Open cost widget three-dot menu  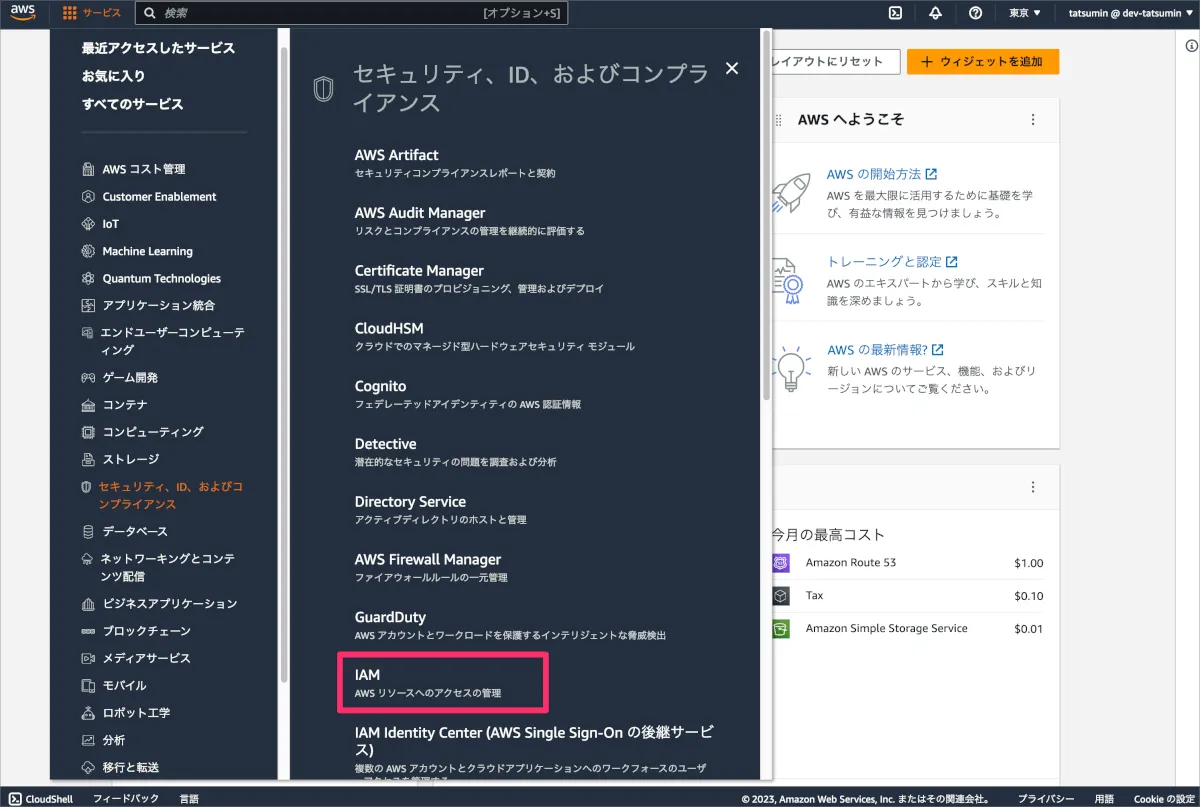click(1033, 487)
